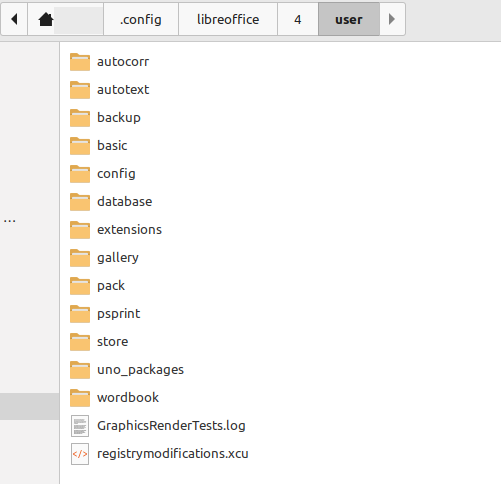
Task: Select the registrymodifications.xcu XML file icon
Action: coord(80,454)
